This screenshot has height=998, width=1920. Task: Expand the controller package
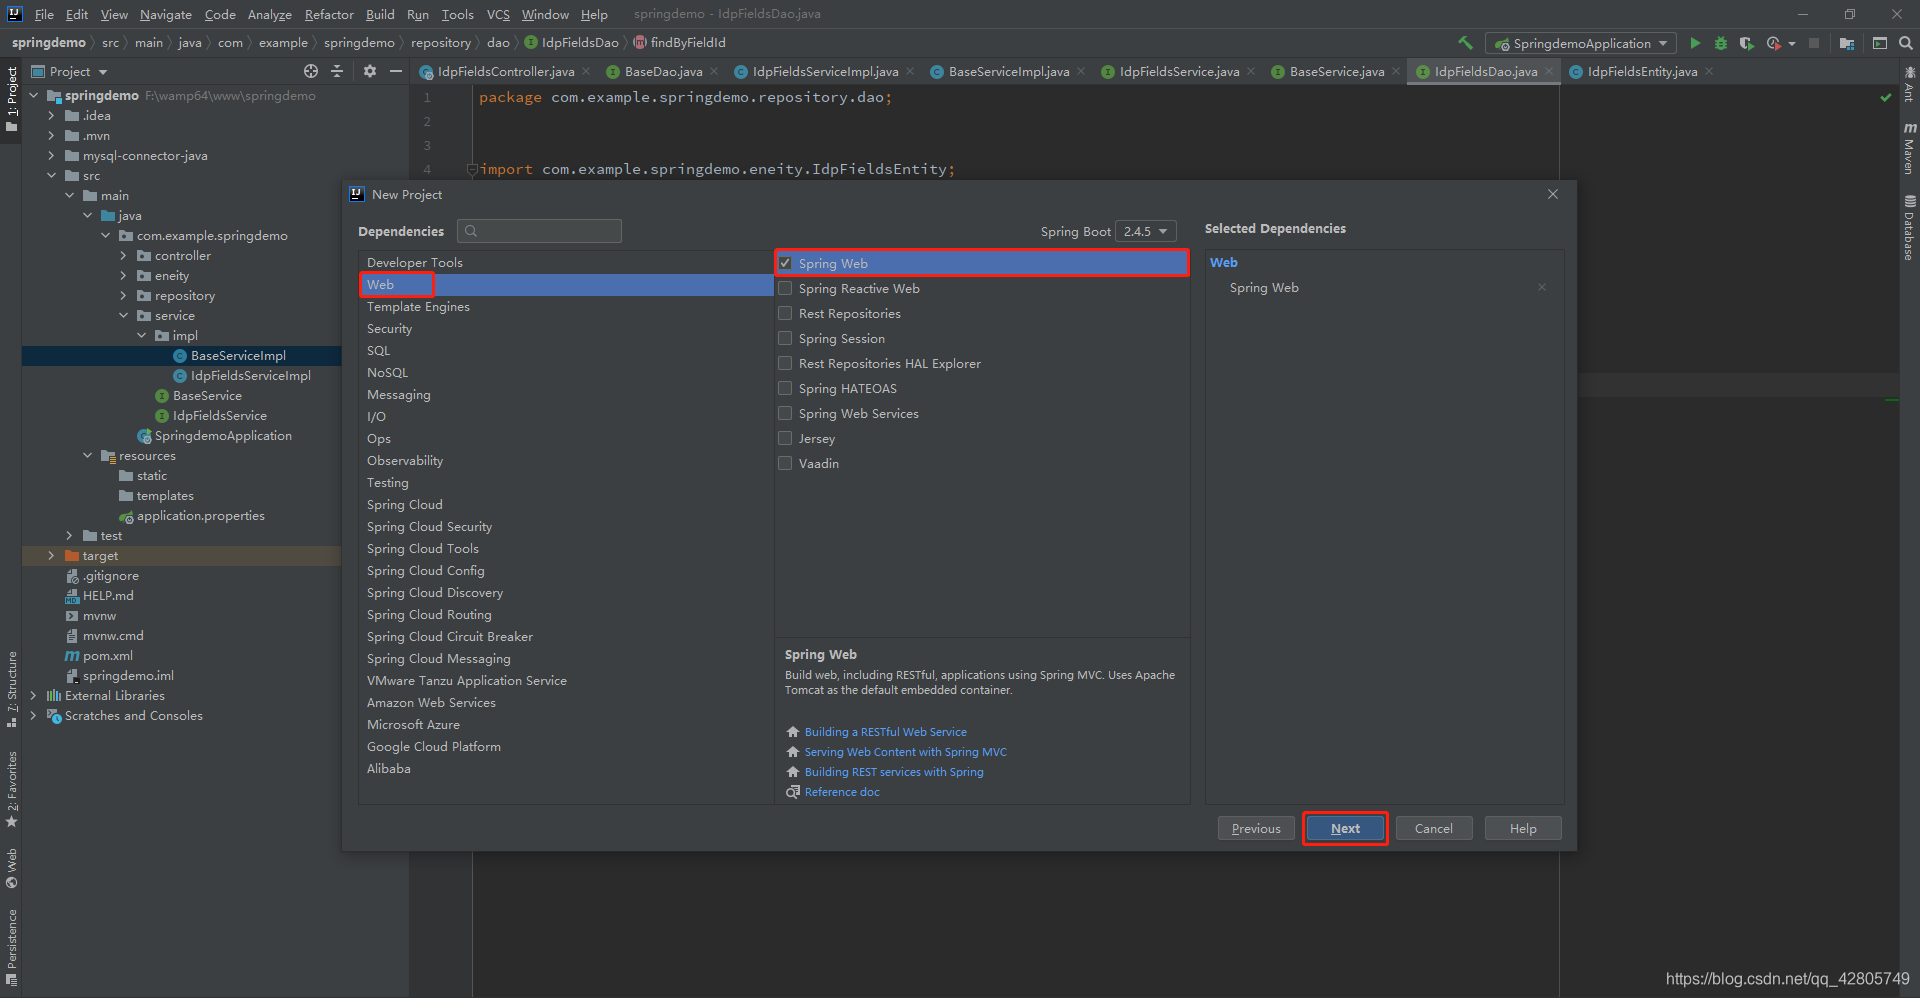click(123, 256)
